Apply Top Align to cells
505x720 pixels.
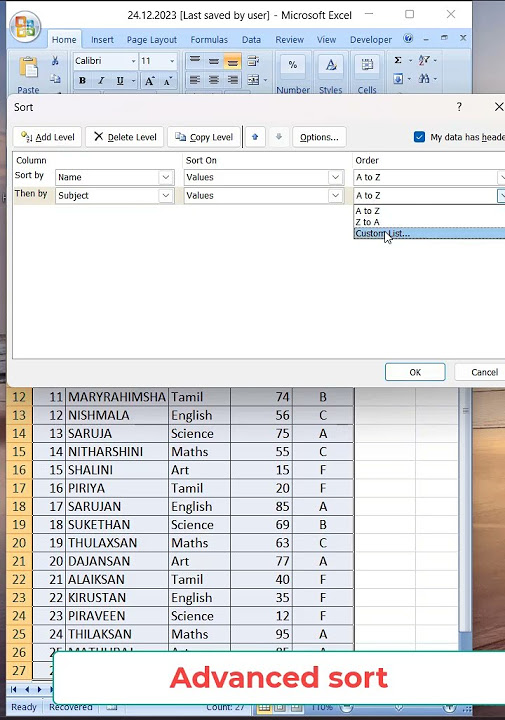coord(195,61)
